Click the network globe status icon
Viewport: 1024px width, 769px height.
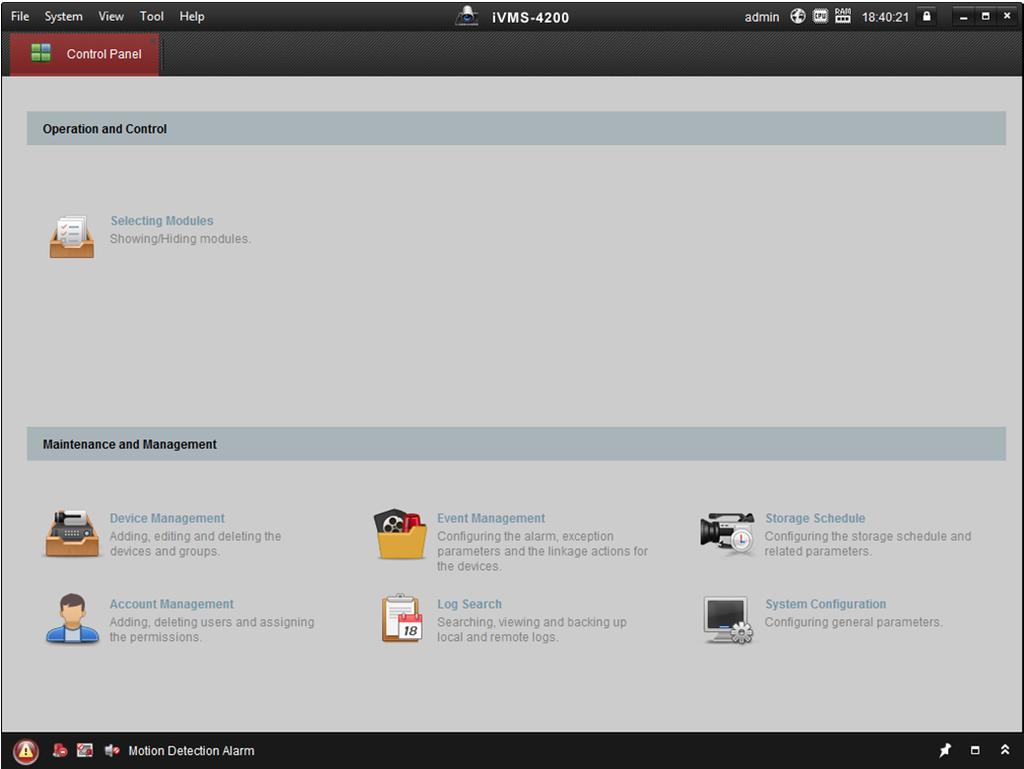click(798, 16)
